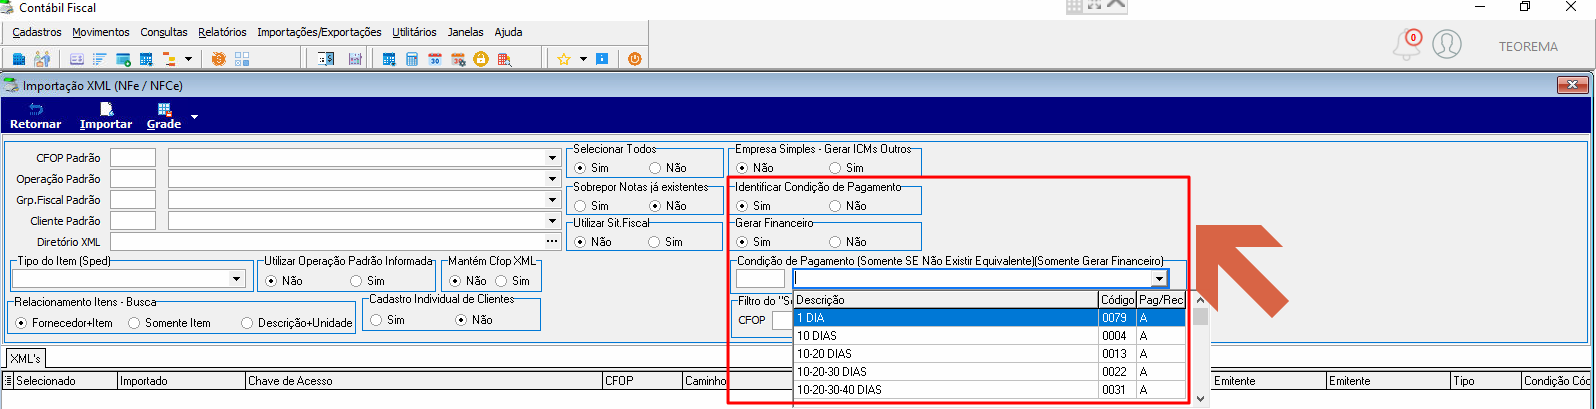Click the red grid with magnifier icon
Viewport: 1596px width, 409px height.
pyautogui.click(x=504, y=59)
